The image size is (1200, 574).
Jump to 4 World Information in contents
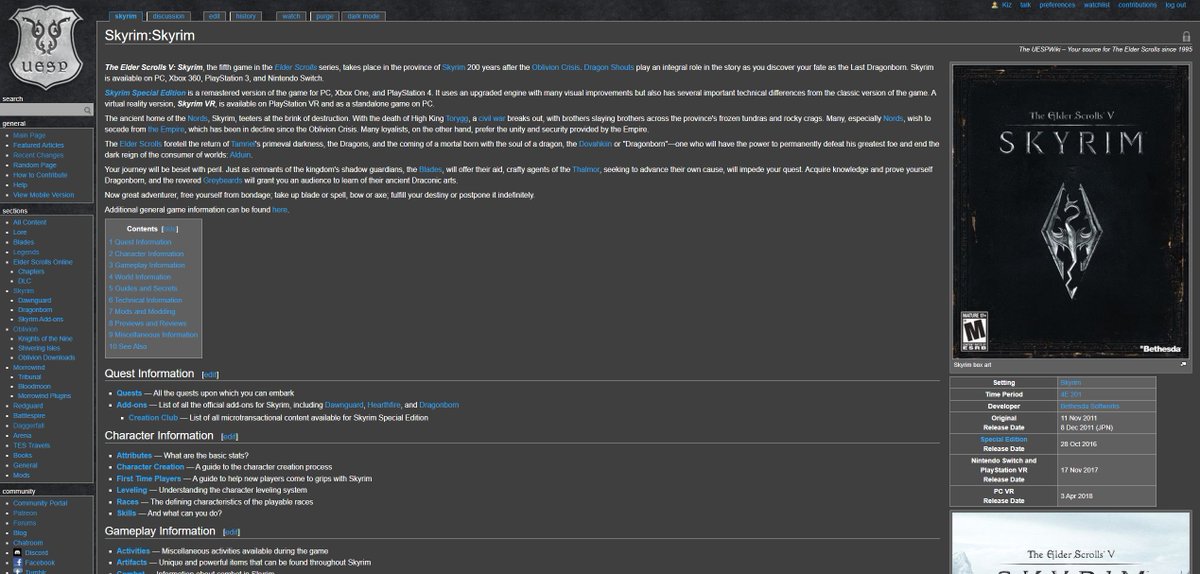pyautogui.click(x=140, y=277)
